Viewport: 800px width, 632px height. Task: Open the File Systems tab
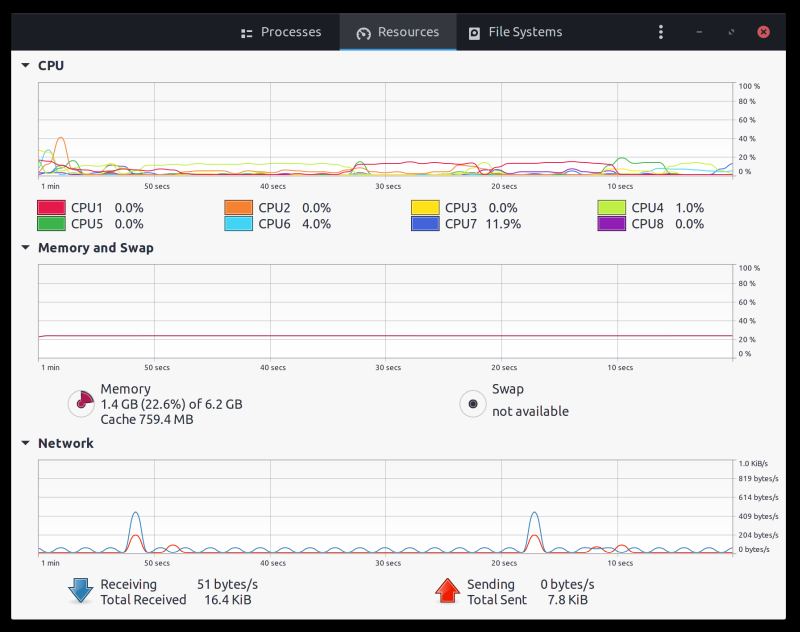pos(515,32)
